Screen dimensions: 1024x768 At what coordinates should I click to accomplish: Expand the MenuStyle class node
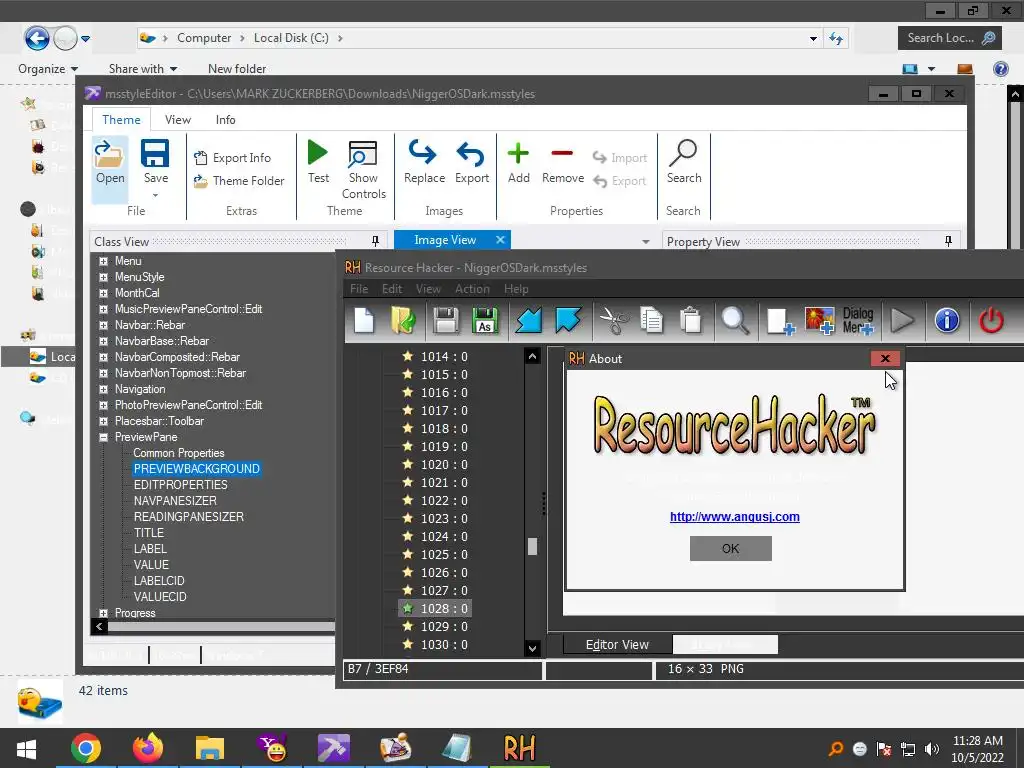pyautogui.click(x=103, y=277)
